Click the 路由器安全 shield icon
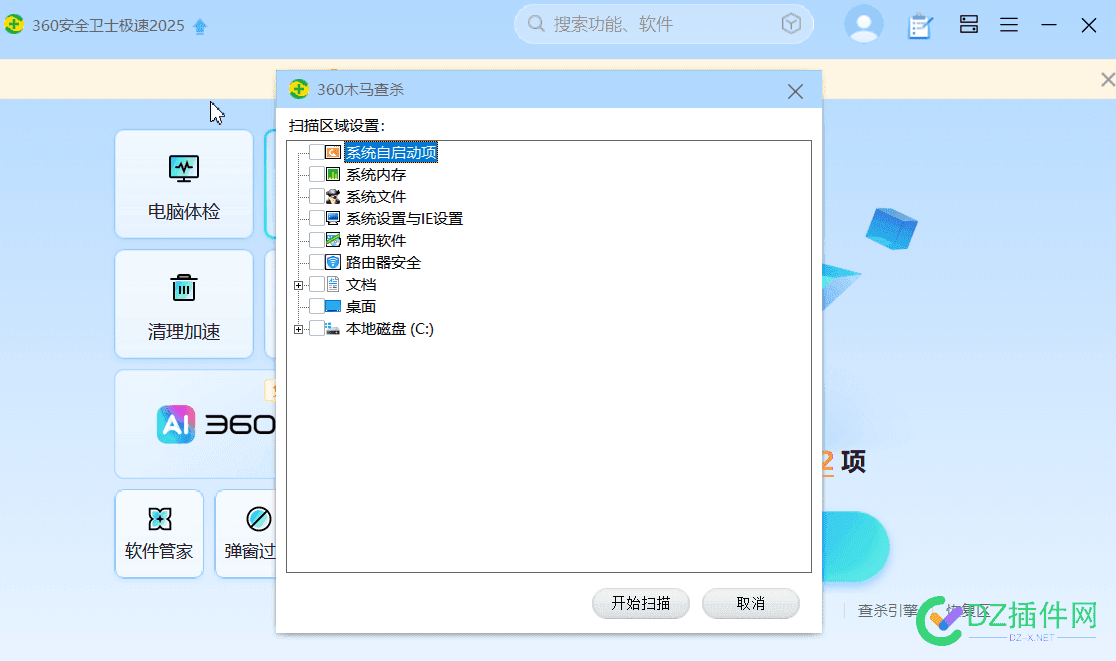The width and height of the screenshot is (1116, 661). click(332, 263)
